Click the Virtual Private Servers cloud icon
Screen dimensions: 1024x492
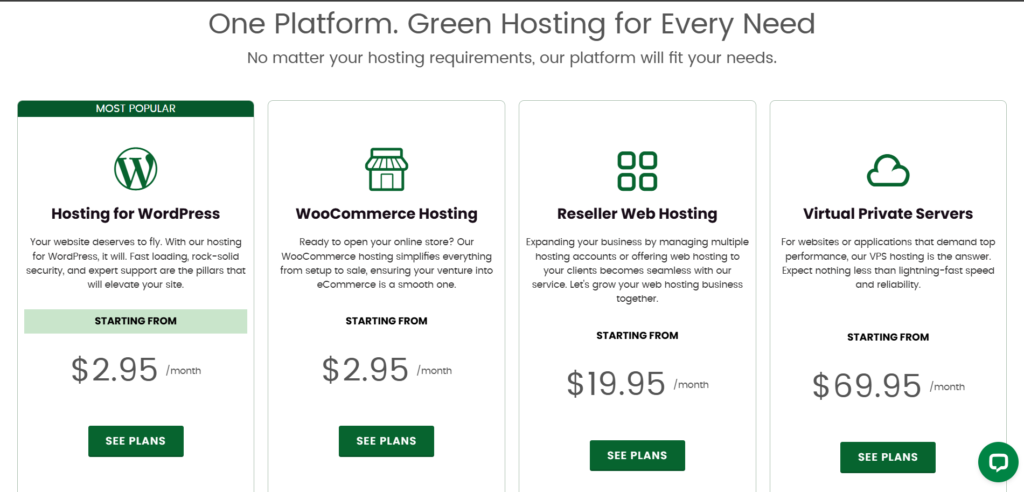pyautogui.click(x=887, y=170)
